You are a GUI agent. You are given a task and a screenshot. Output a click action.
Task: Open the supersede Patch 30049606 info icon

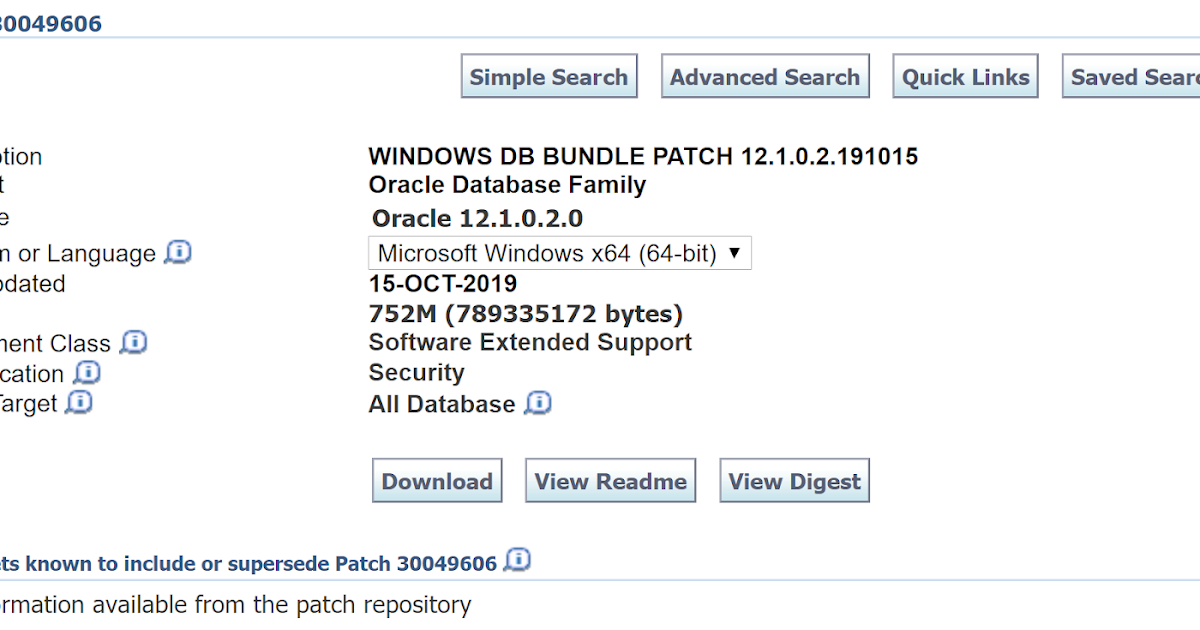518,561
